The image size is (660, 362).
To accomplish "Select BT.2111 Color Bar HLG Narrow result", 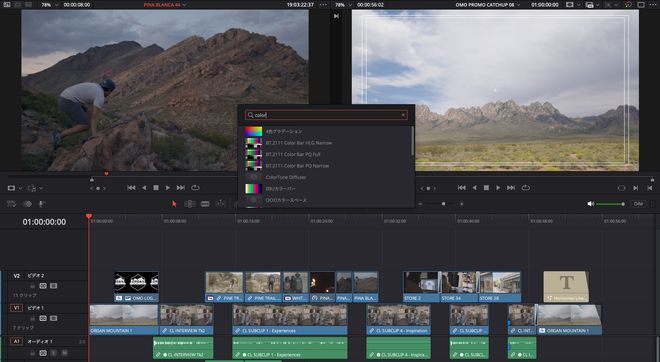I will [x=326, y=143].
